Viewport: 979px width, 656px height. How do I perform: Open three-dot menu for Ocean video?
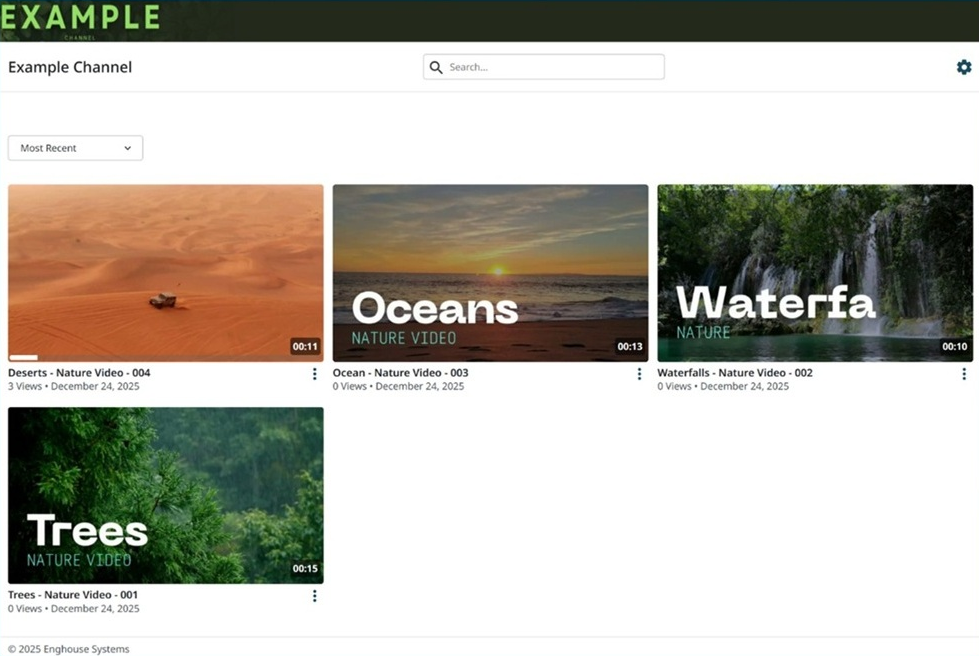(x=639, y=374)
